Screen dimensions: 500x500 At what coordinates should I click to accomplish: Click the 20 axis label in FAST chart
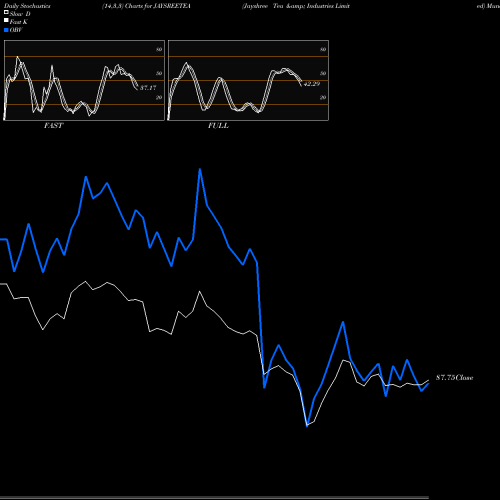tap(159, 97)
